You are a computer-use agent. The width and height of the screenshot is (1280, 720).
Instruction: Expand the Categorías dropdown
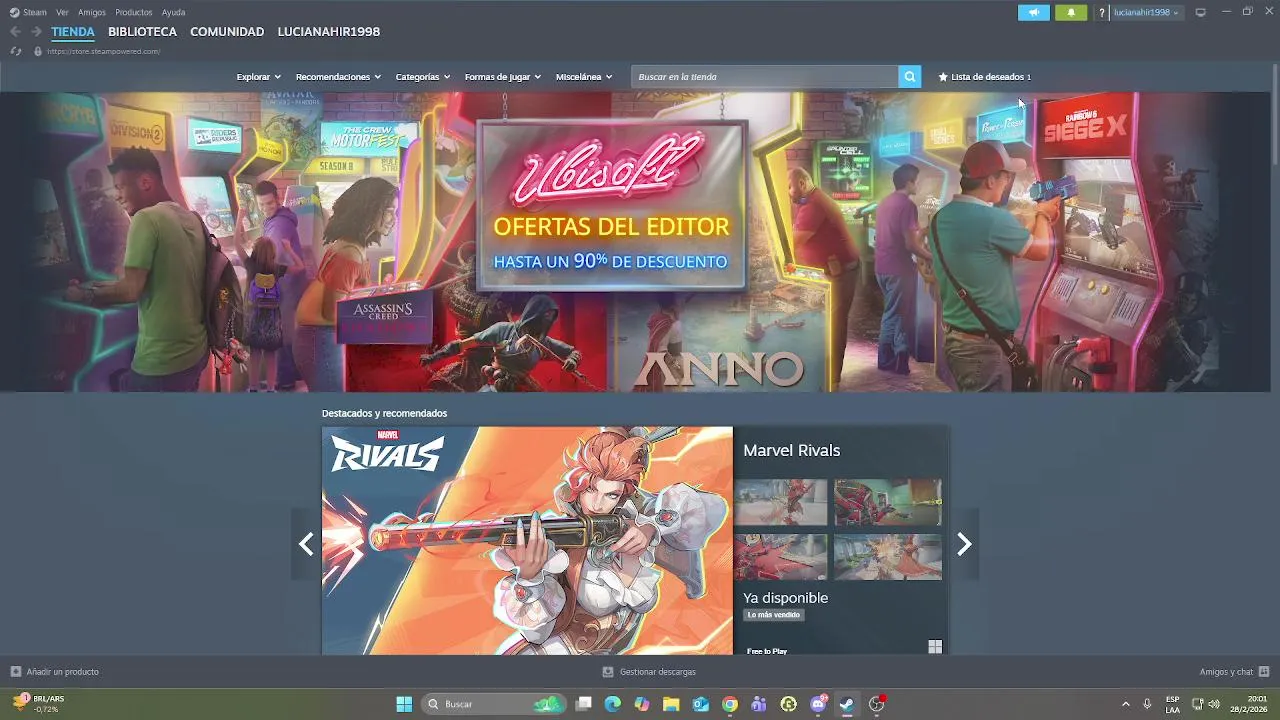(x=422, y=77)
